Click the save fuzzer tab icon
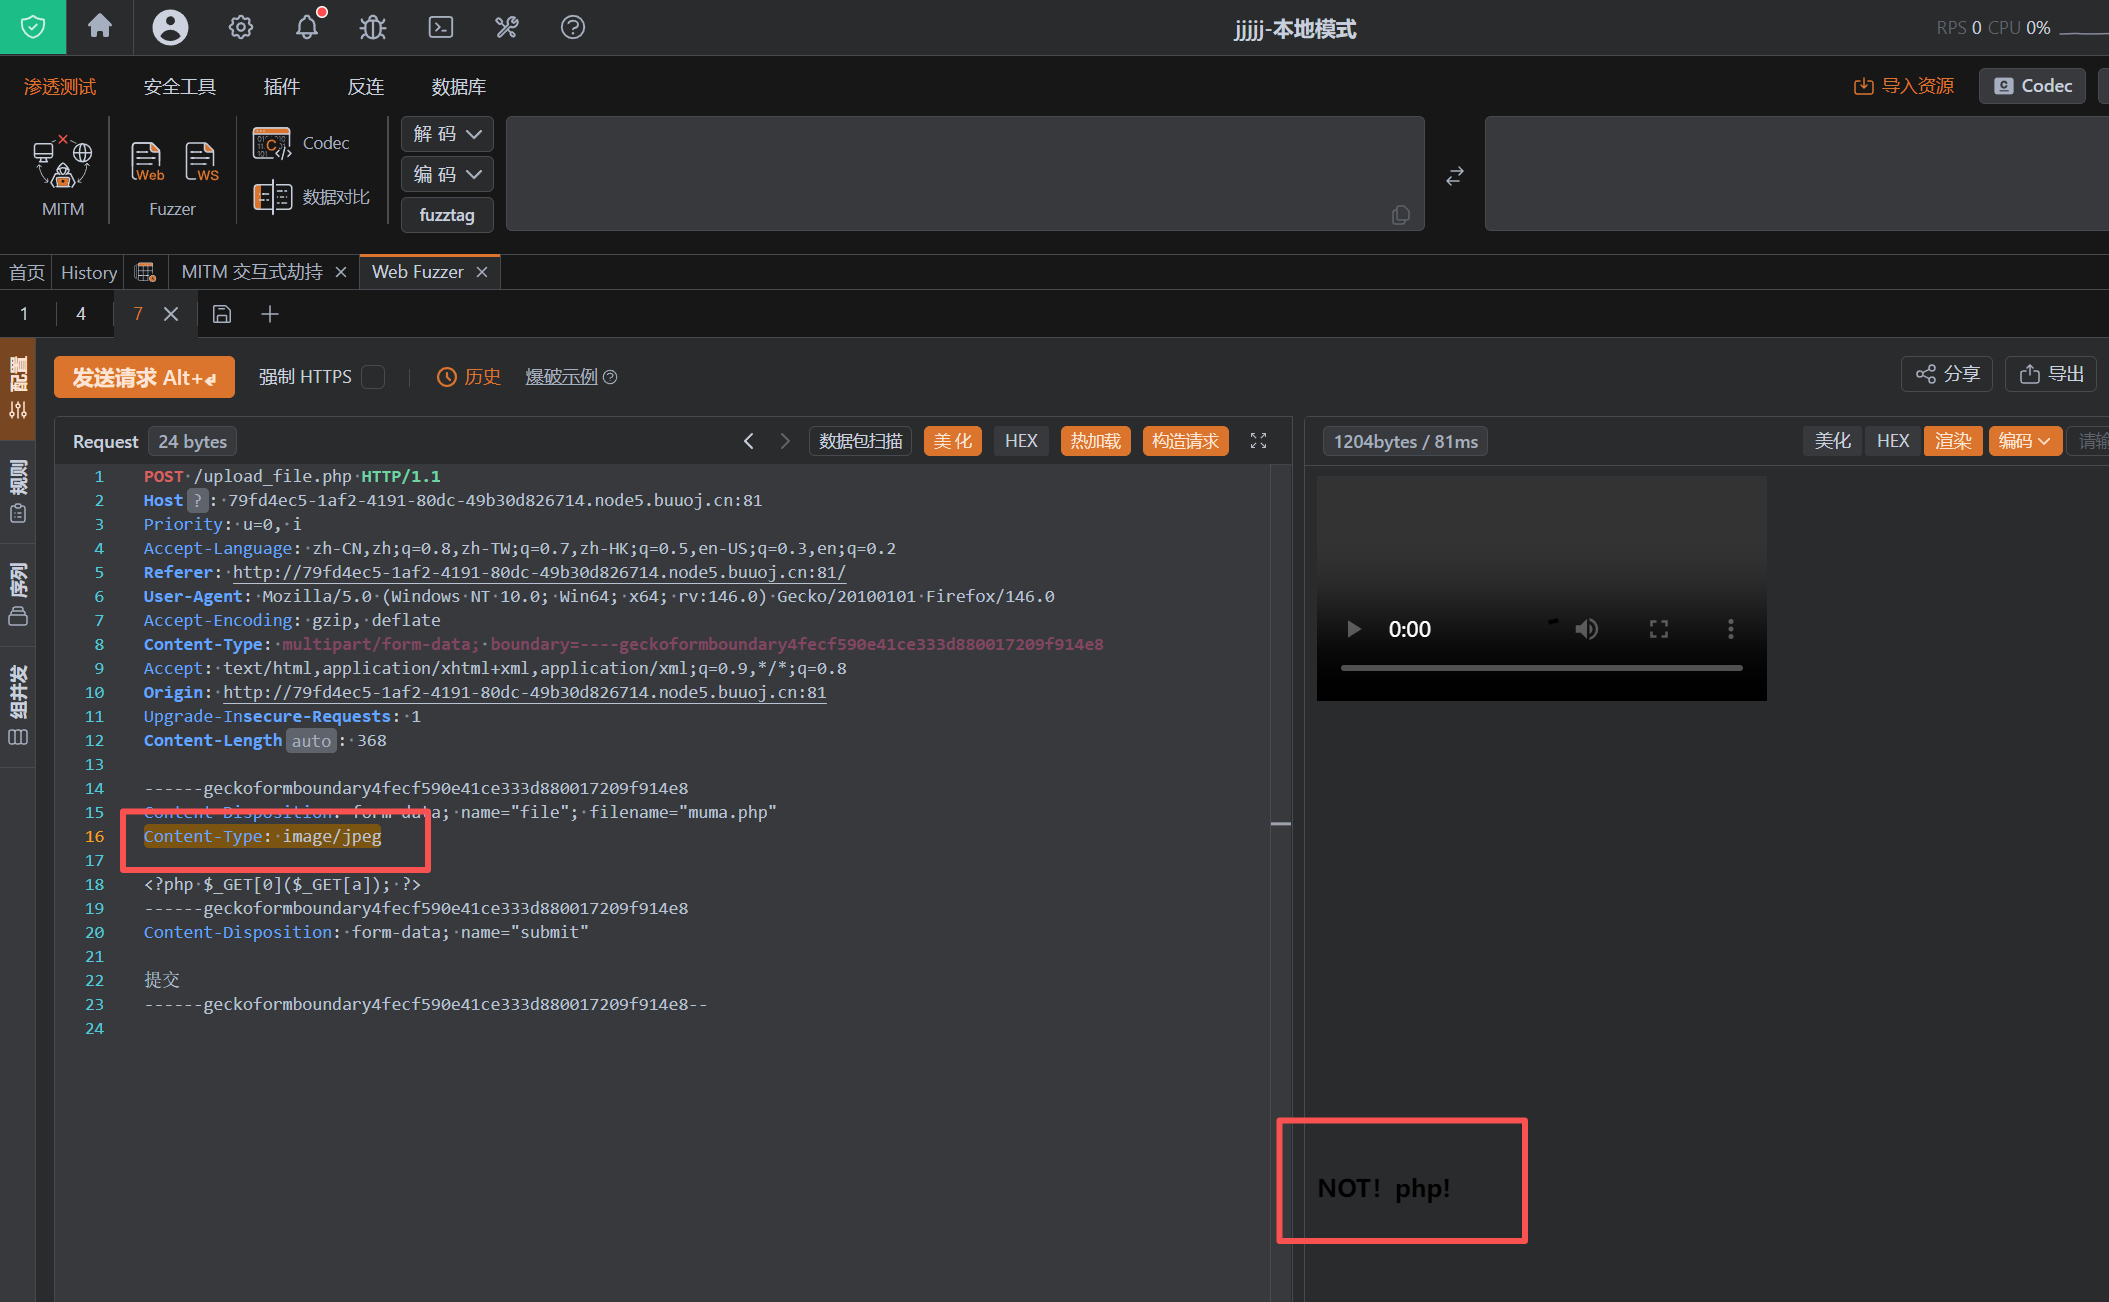 click(x=222, y=314)
